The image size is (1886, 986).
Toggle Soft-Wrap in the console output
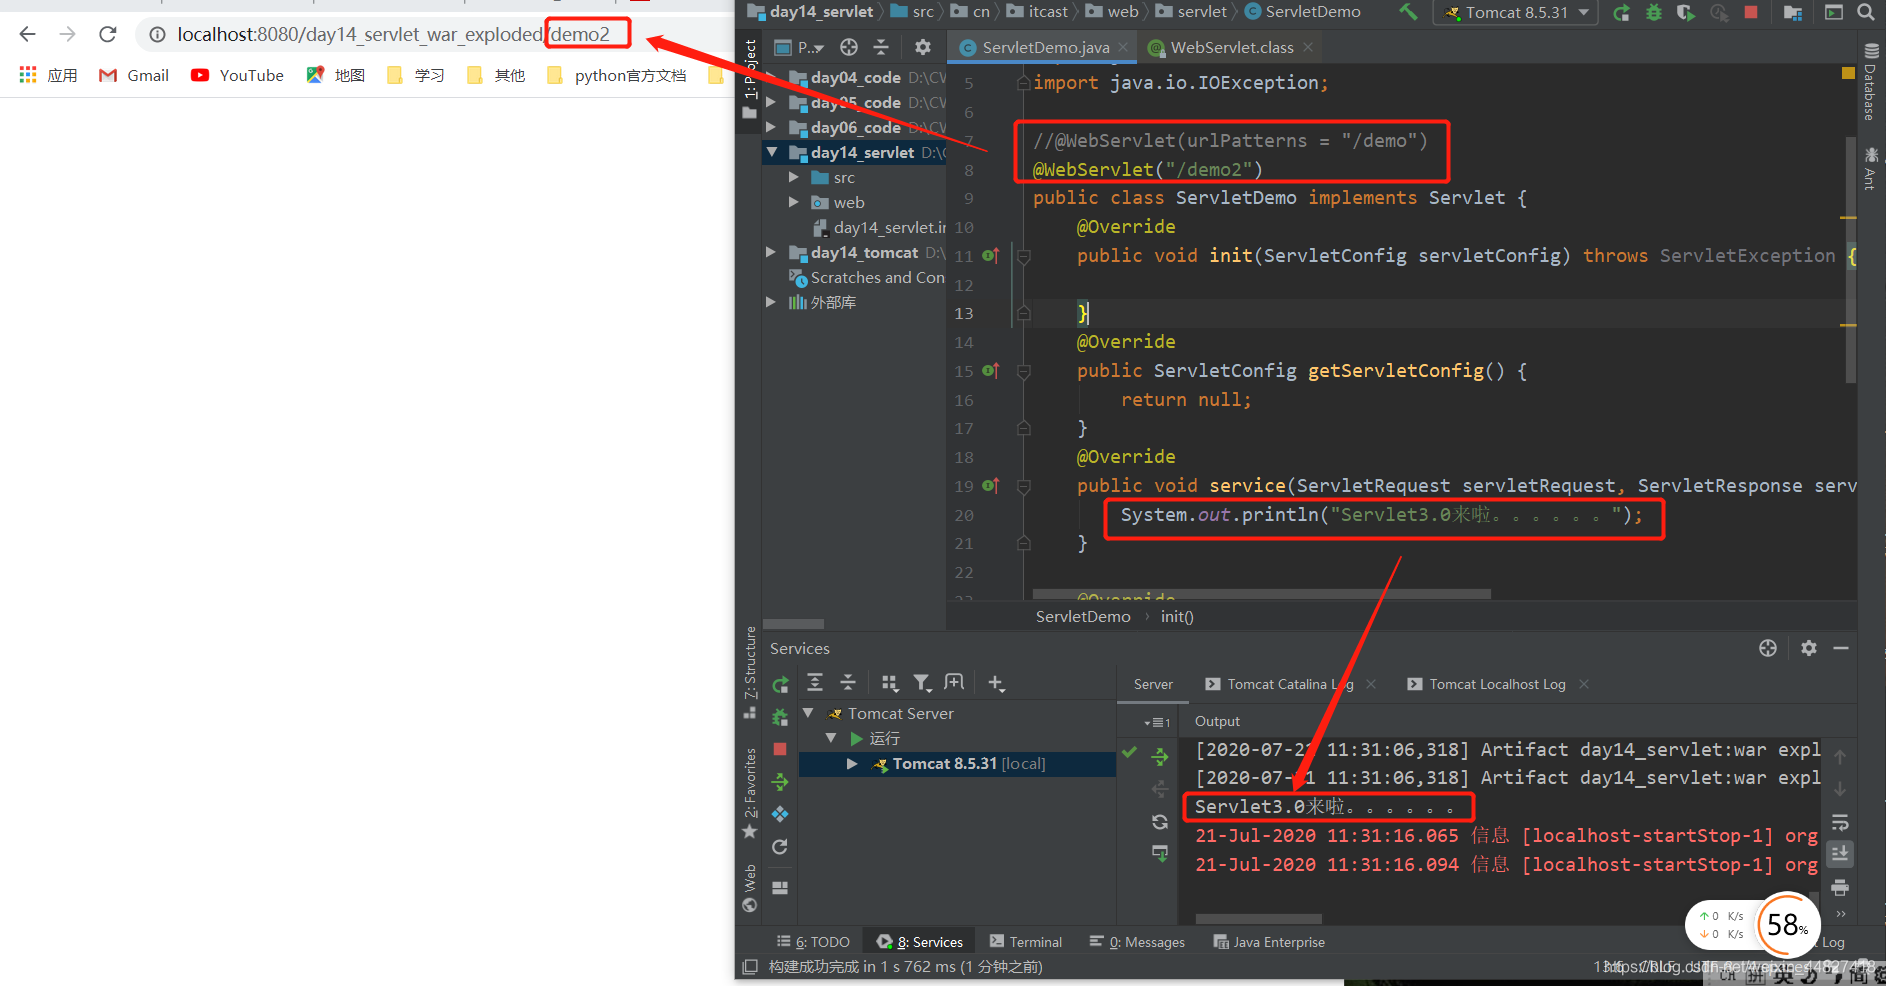1840,822
